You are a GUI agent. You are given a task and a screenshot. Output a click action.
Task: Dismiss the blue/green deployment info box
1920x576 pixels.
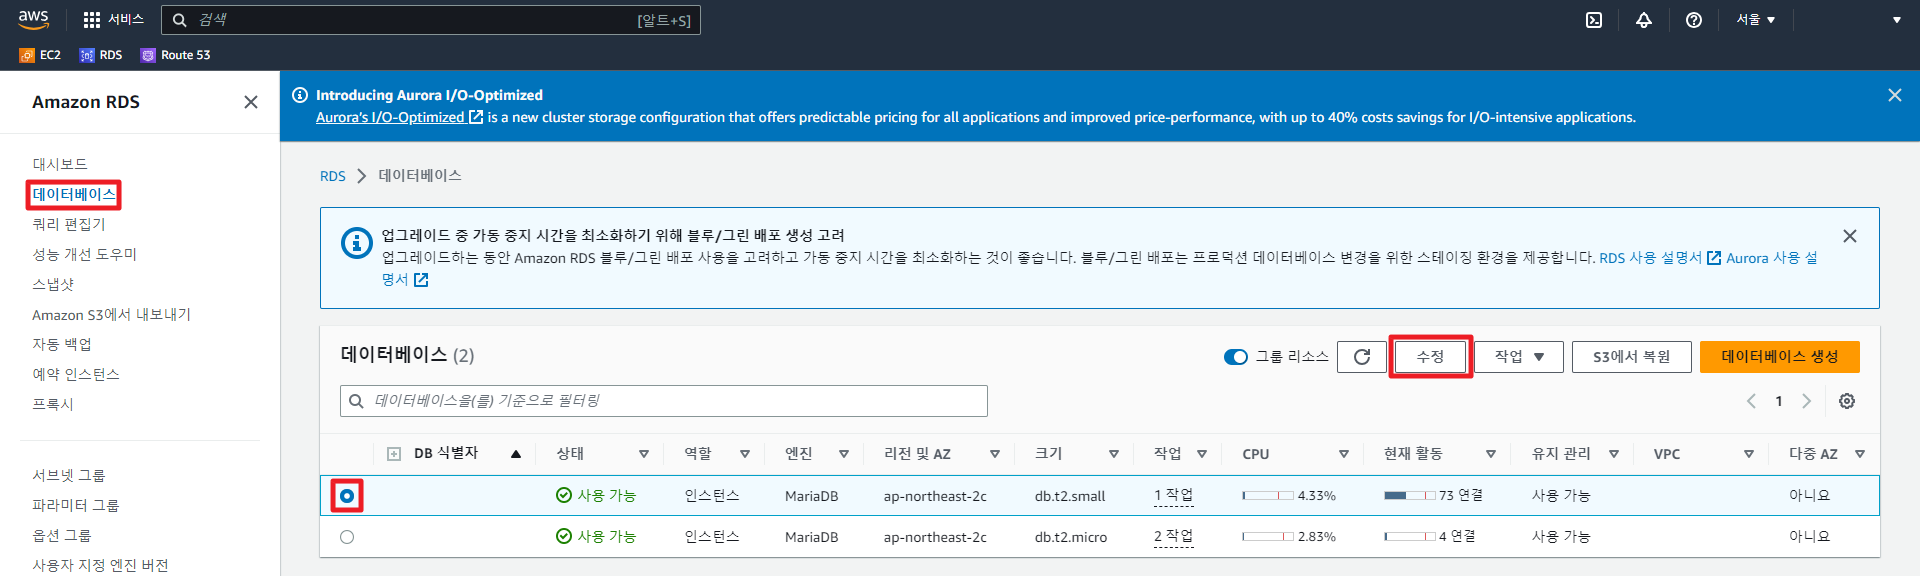pos(1850,236)
